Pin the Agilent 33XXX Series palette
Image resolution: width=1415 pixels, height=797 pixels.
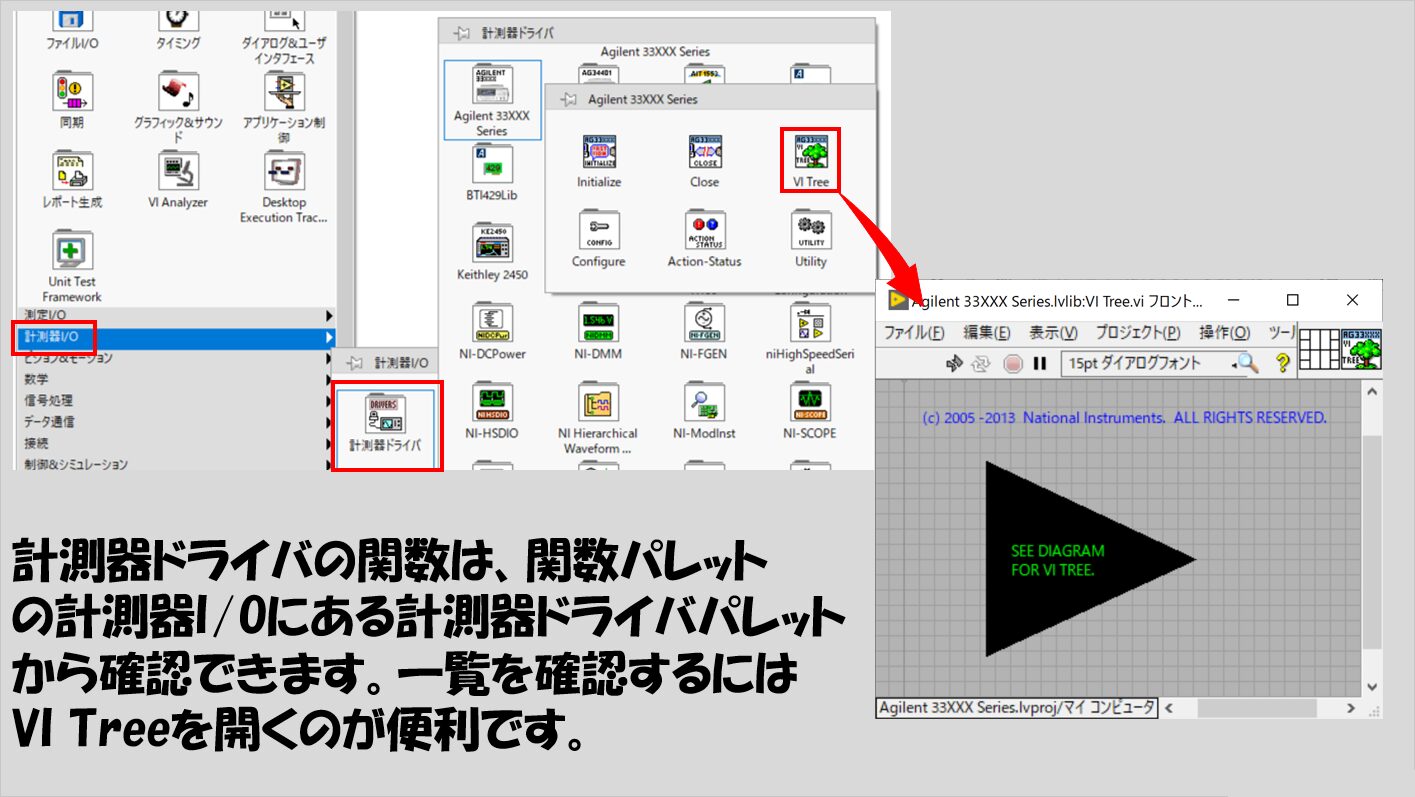pyautogui.click(x=568, y=99)
